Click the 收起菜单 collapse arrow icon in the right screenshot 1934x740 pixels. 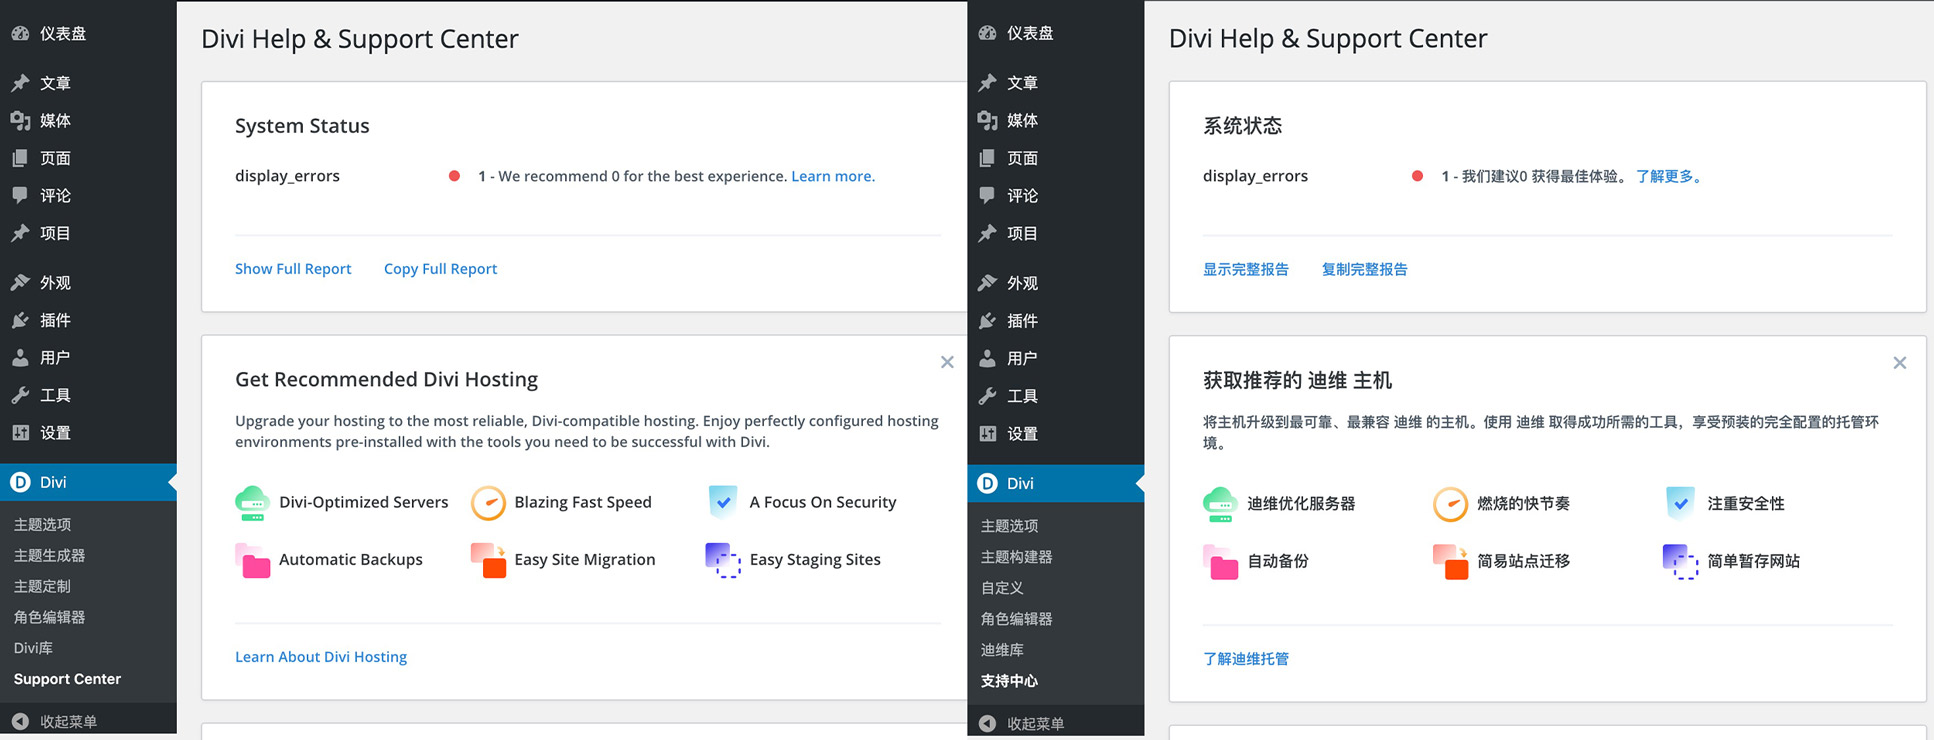(987, 723)
